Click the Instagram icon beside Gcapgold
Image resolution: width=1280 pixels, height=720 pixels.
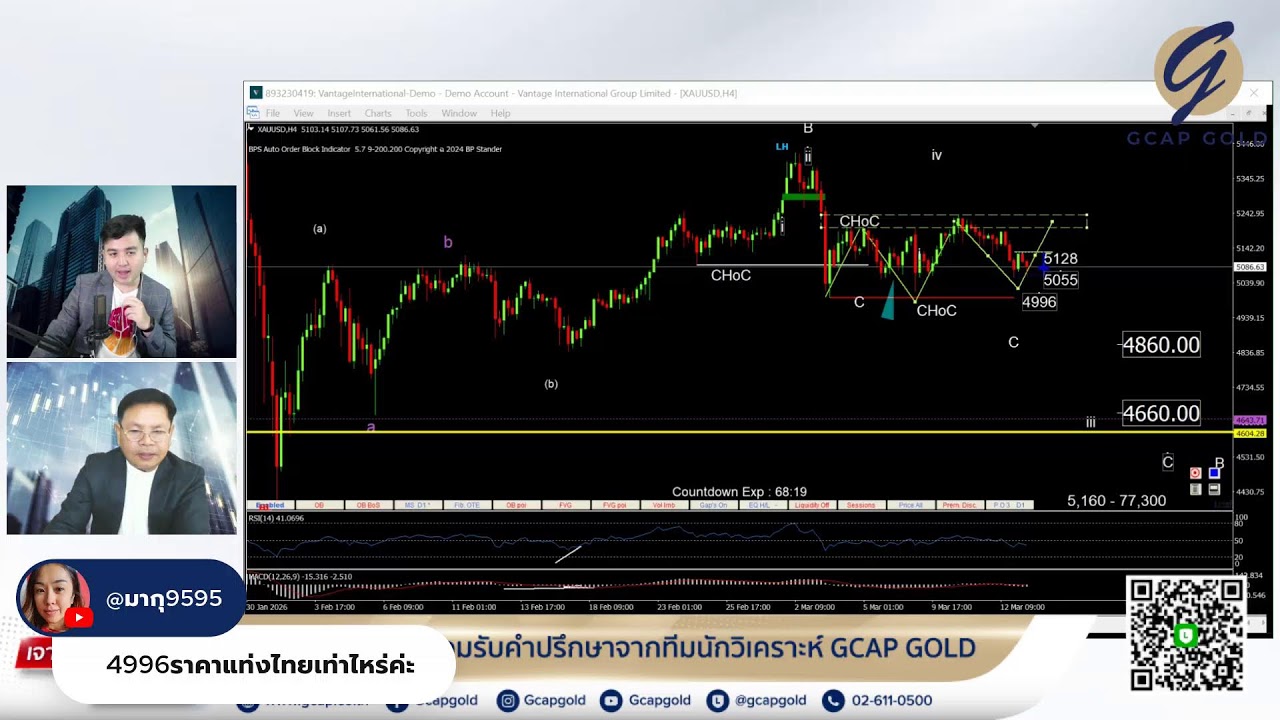508,701
